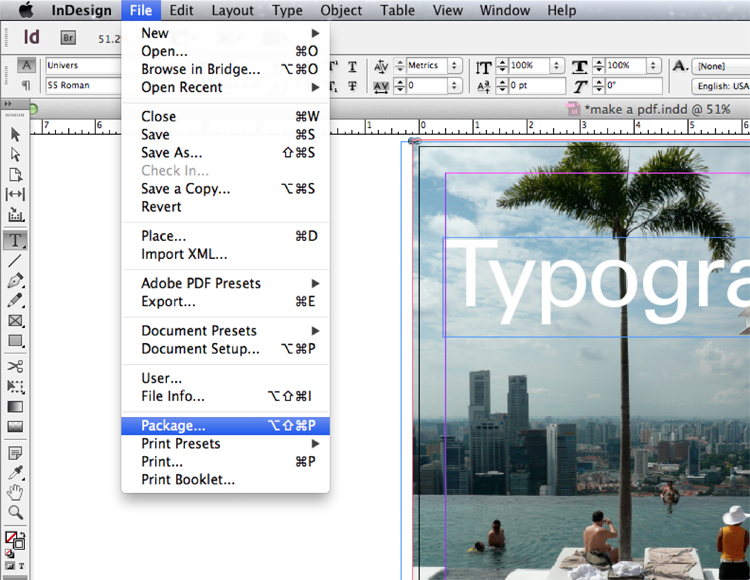Screen dimensions: 750x580
Task: Click the Univers font name field
Action: [x=84, y=65]
